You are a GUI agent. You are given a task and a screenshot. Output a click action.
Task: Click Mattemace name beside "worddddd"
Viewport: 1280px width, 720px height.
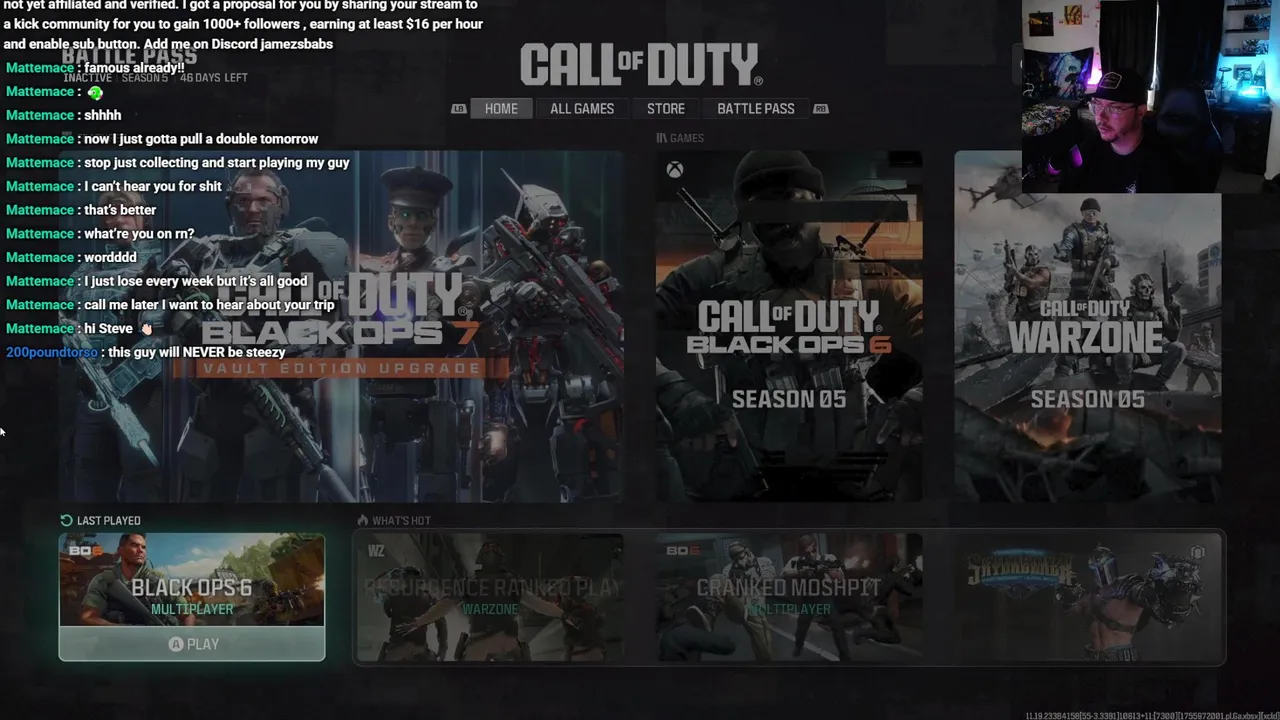[x=40, y=257]
